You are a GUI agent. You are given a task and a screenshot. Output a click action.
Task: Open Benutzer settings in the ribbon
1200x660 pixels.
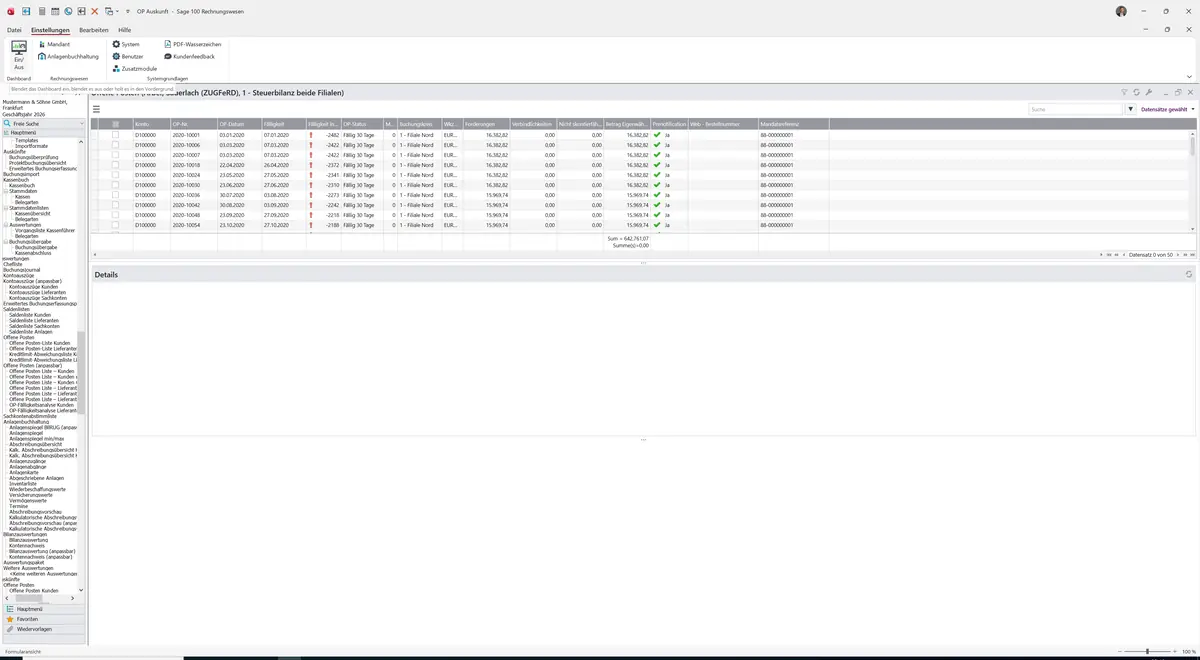[x=128, y=57]
